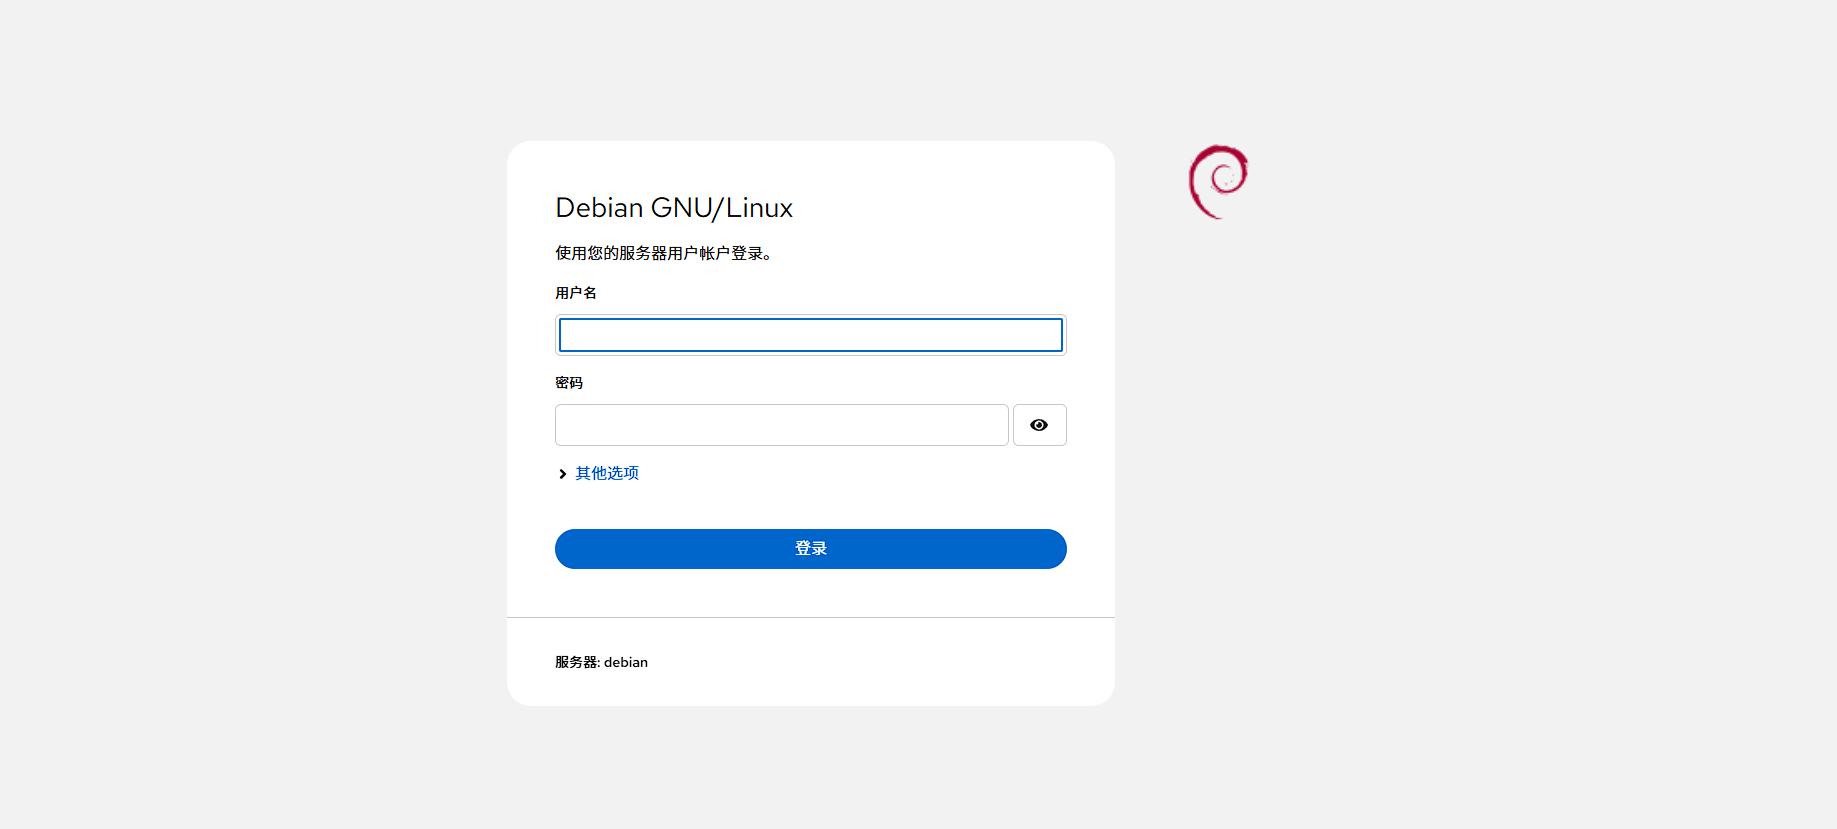Click the 用户名 field label

576,293
